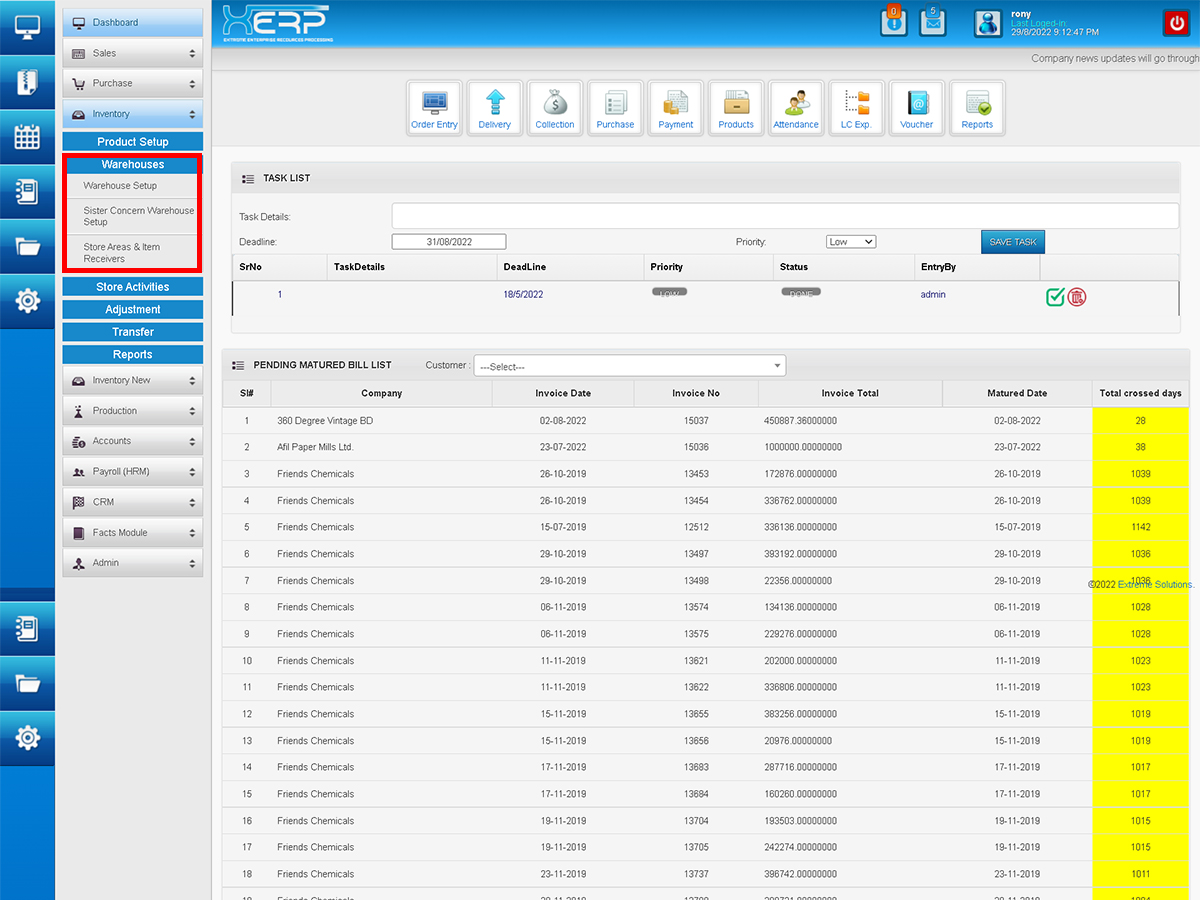Image resolution: width=1200 pixels, height=900 pixels.
Task: Open the mail messages icon in header
Action: (932, 22)
